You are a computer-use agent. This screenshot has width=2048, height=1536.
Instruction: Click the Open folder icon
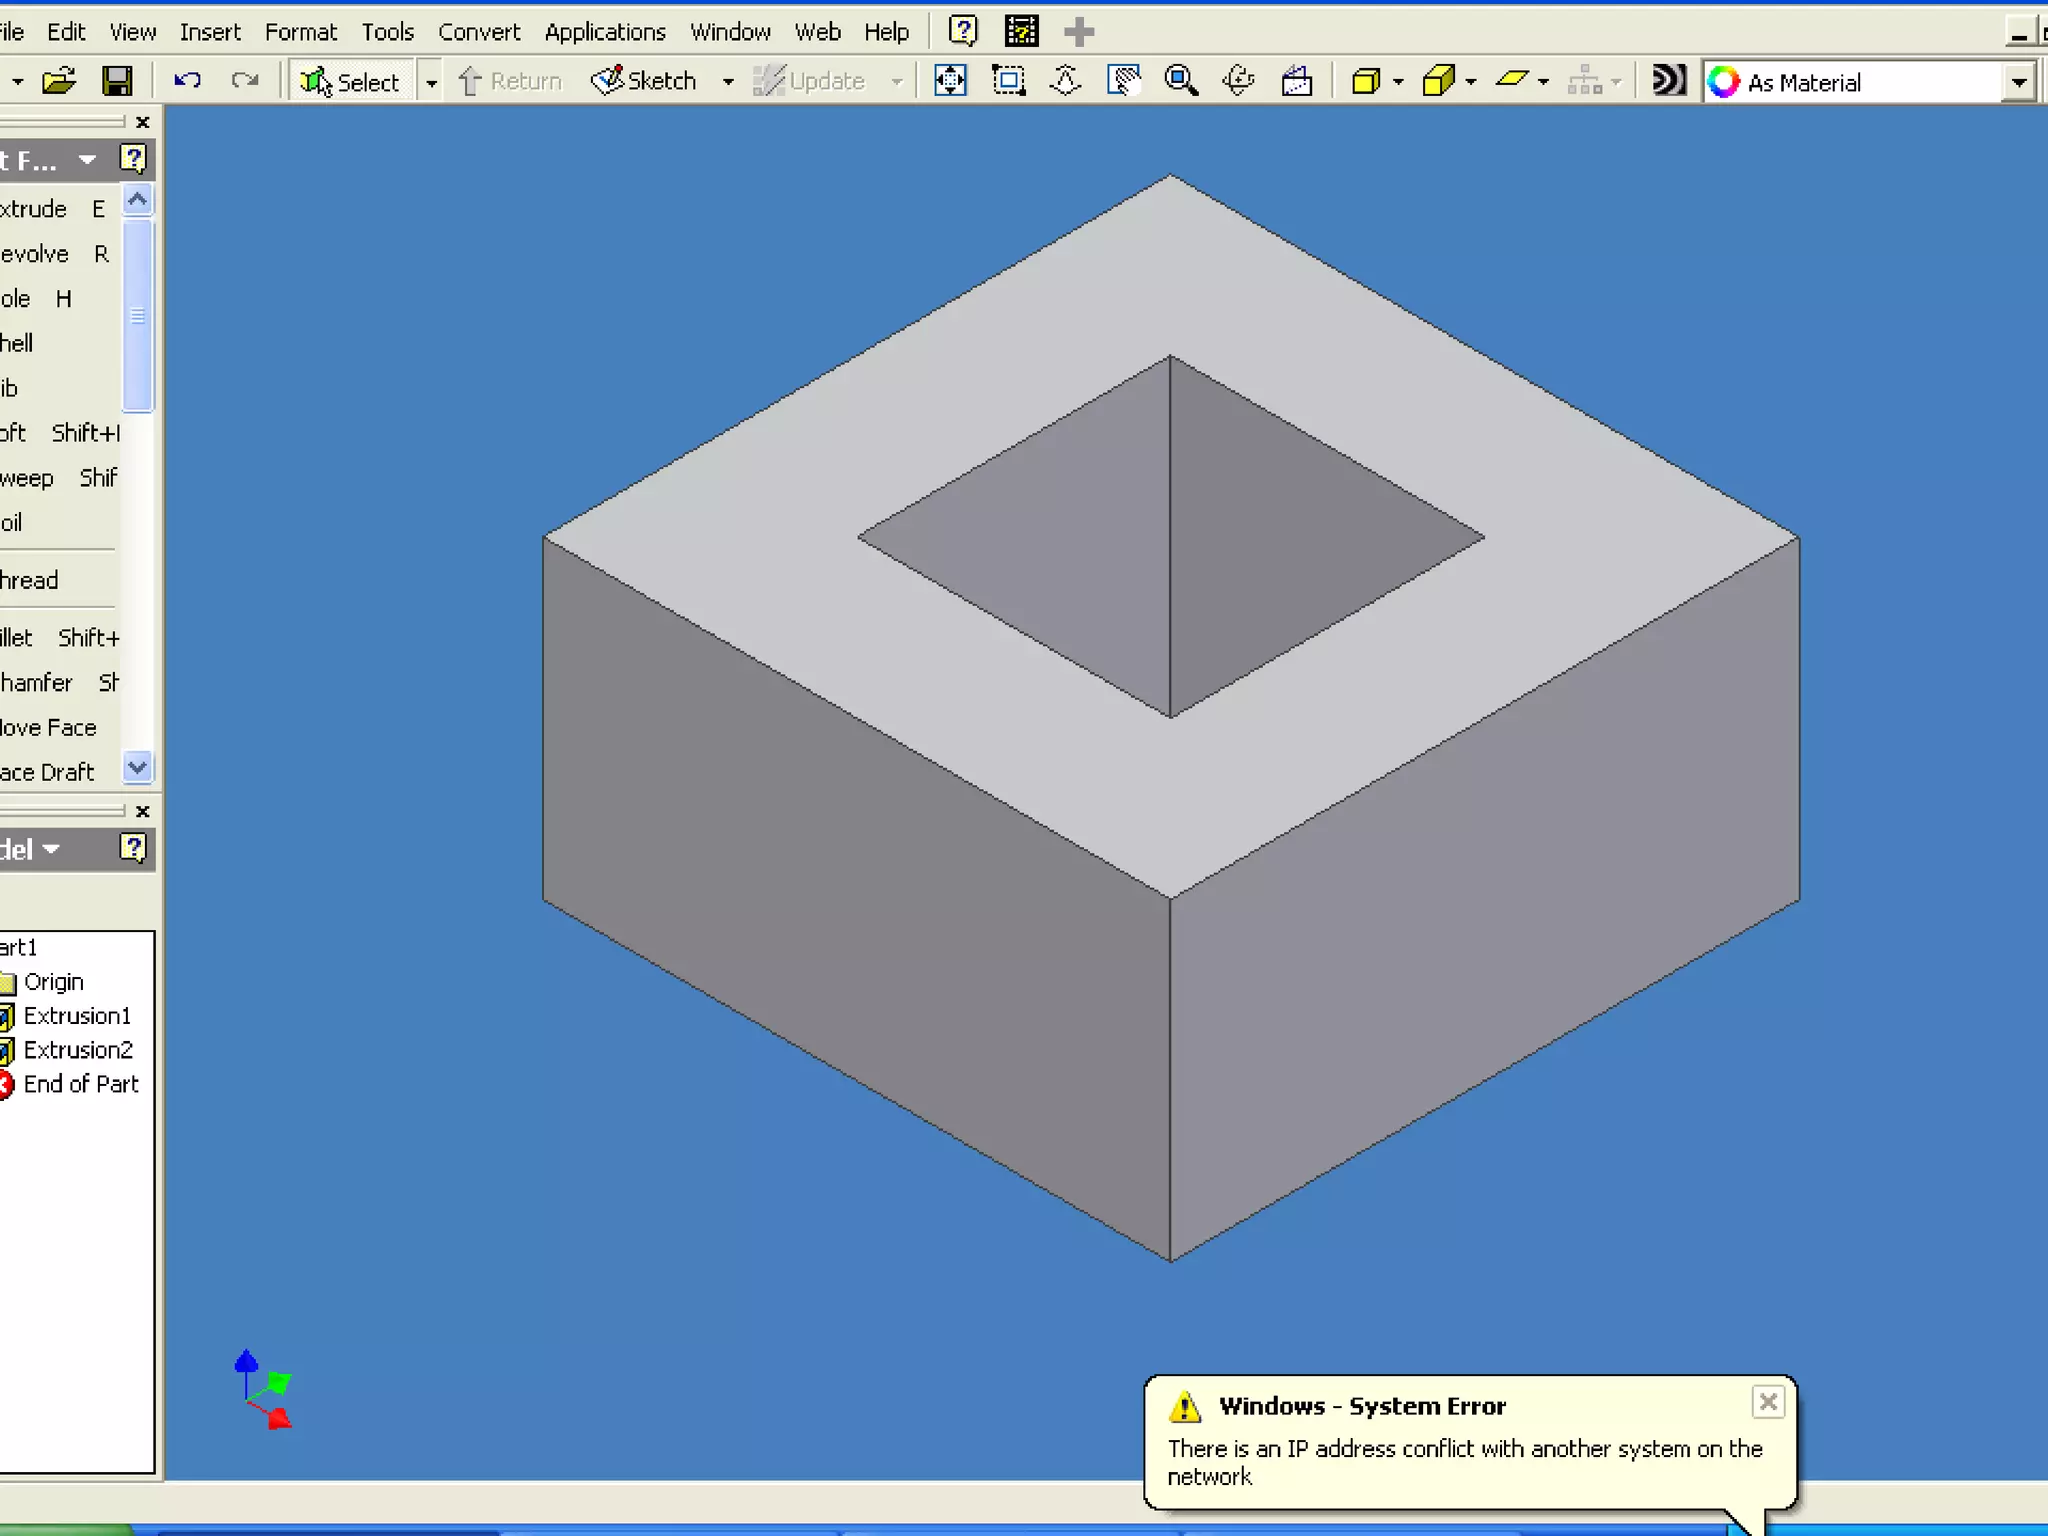point(59,81)
